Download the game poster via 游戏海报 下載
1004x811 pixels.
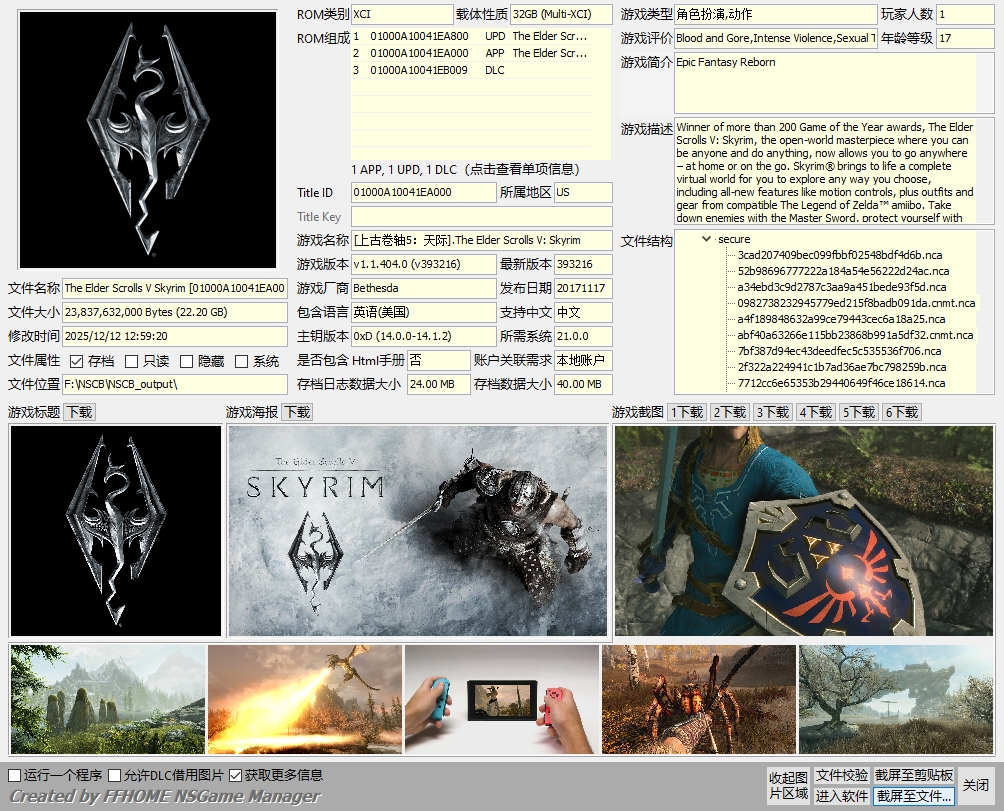click(x=298, y=412)
